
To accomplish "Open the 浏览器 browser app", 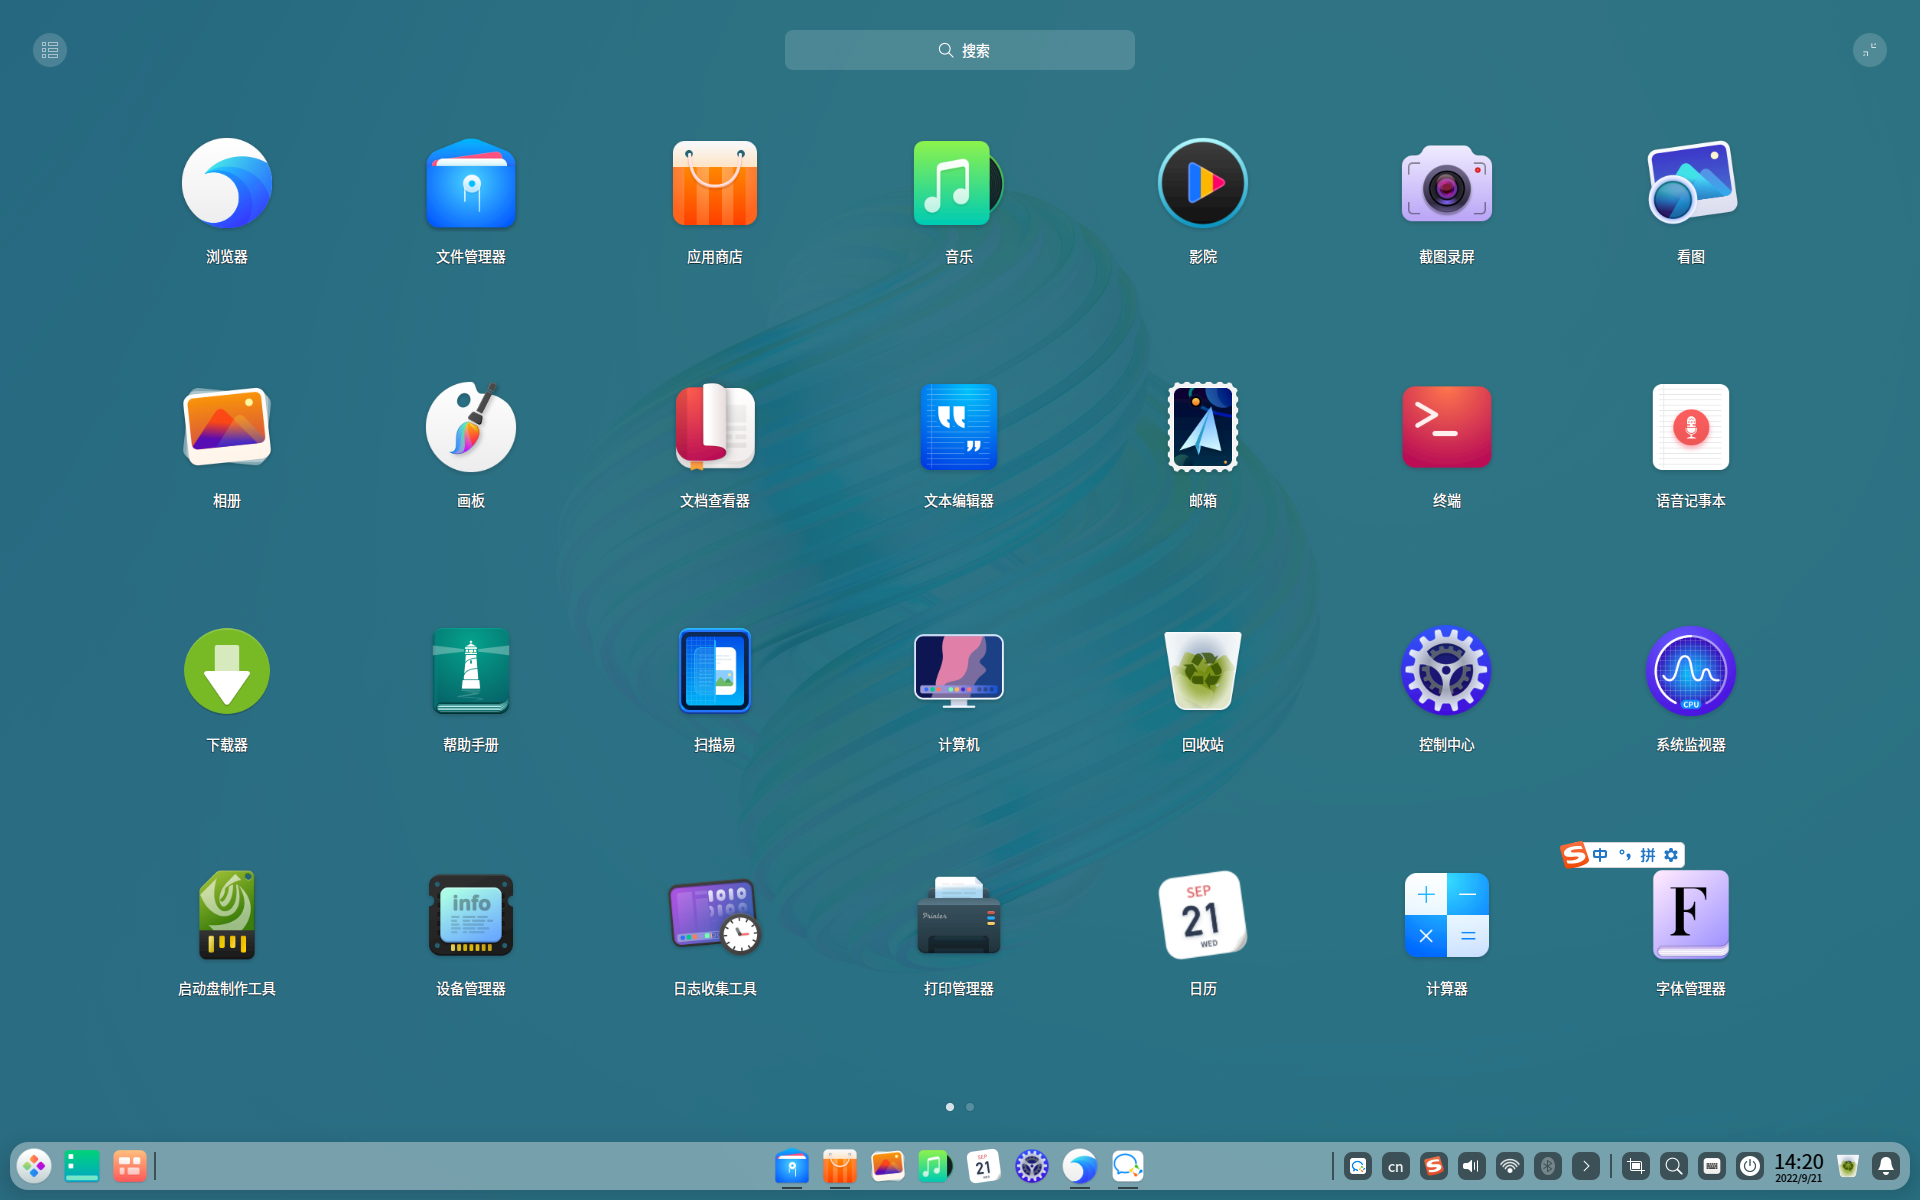I will (x=227, y=183).
